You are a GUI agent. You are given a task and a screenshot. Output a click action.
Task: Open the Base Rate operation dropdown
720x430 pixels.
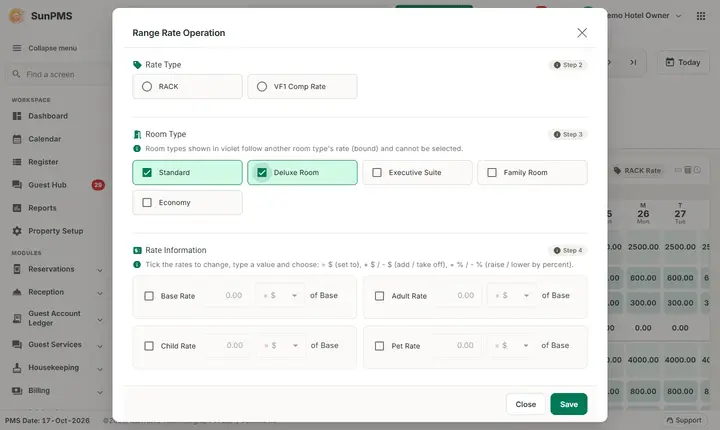coord(280,295)
